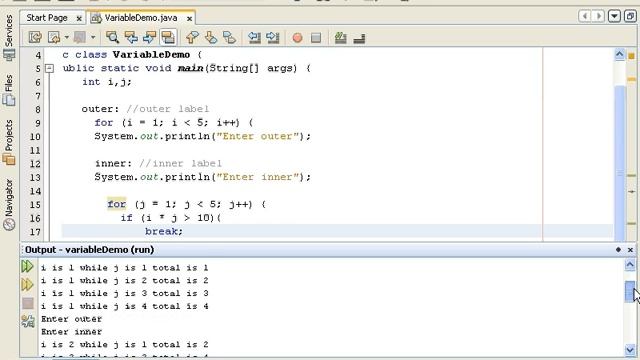Close the Start Page tab
Viewport: 640px width, 360px height.
pyautogui.click(x=79, y=18)
